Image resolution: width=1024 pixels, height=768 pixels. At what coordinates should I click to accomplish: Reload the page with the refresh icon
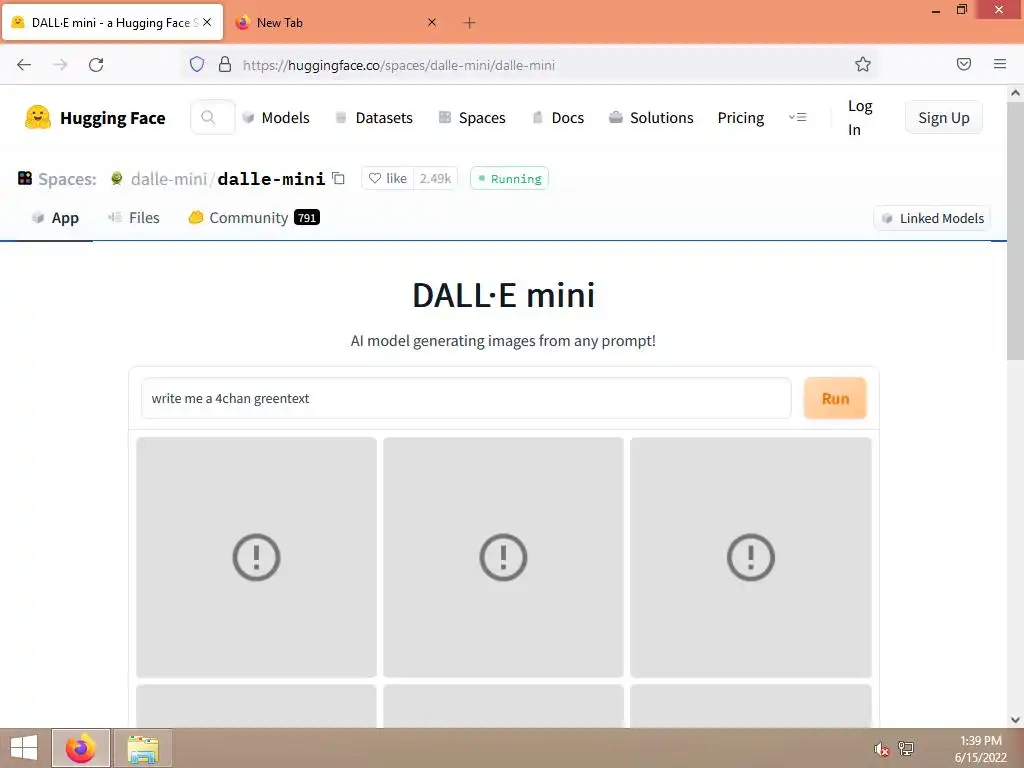click(96, 65)
